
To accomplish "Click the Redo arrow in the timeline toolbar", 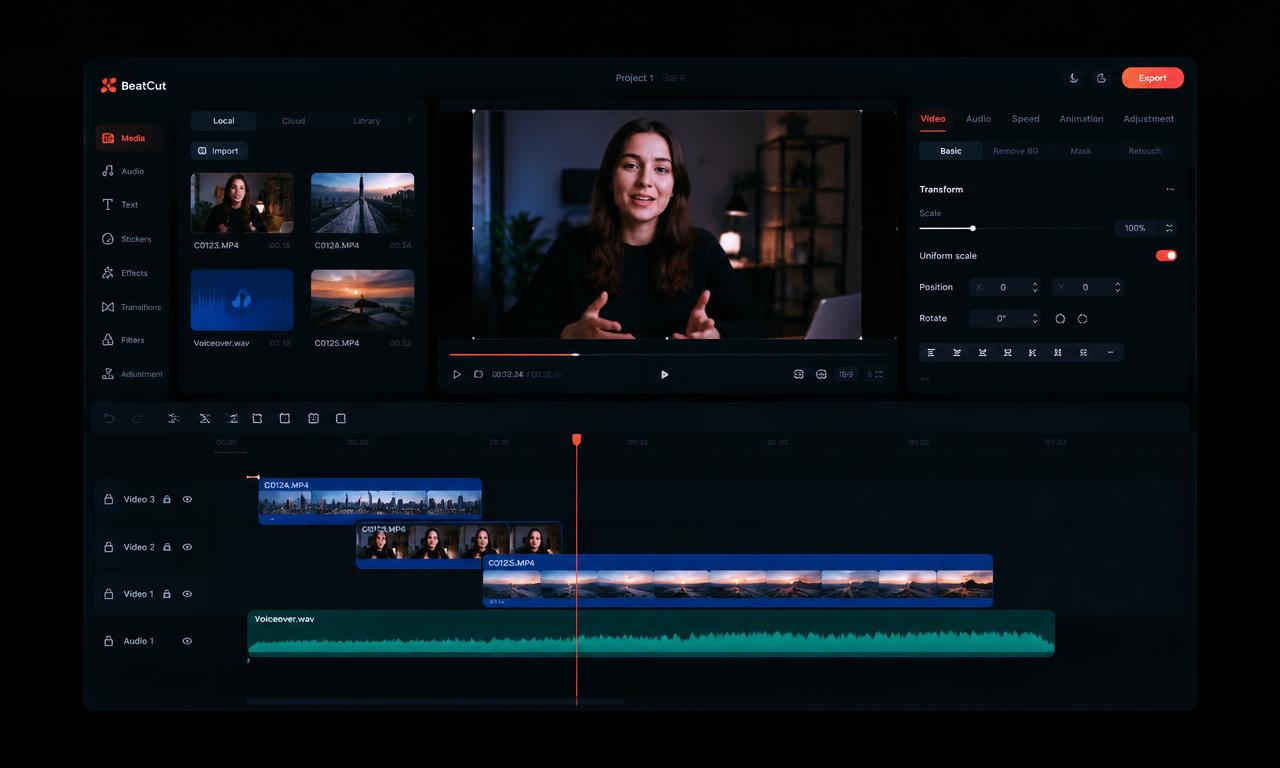I will tap(137, 418).
